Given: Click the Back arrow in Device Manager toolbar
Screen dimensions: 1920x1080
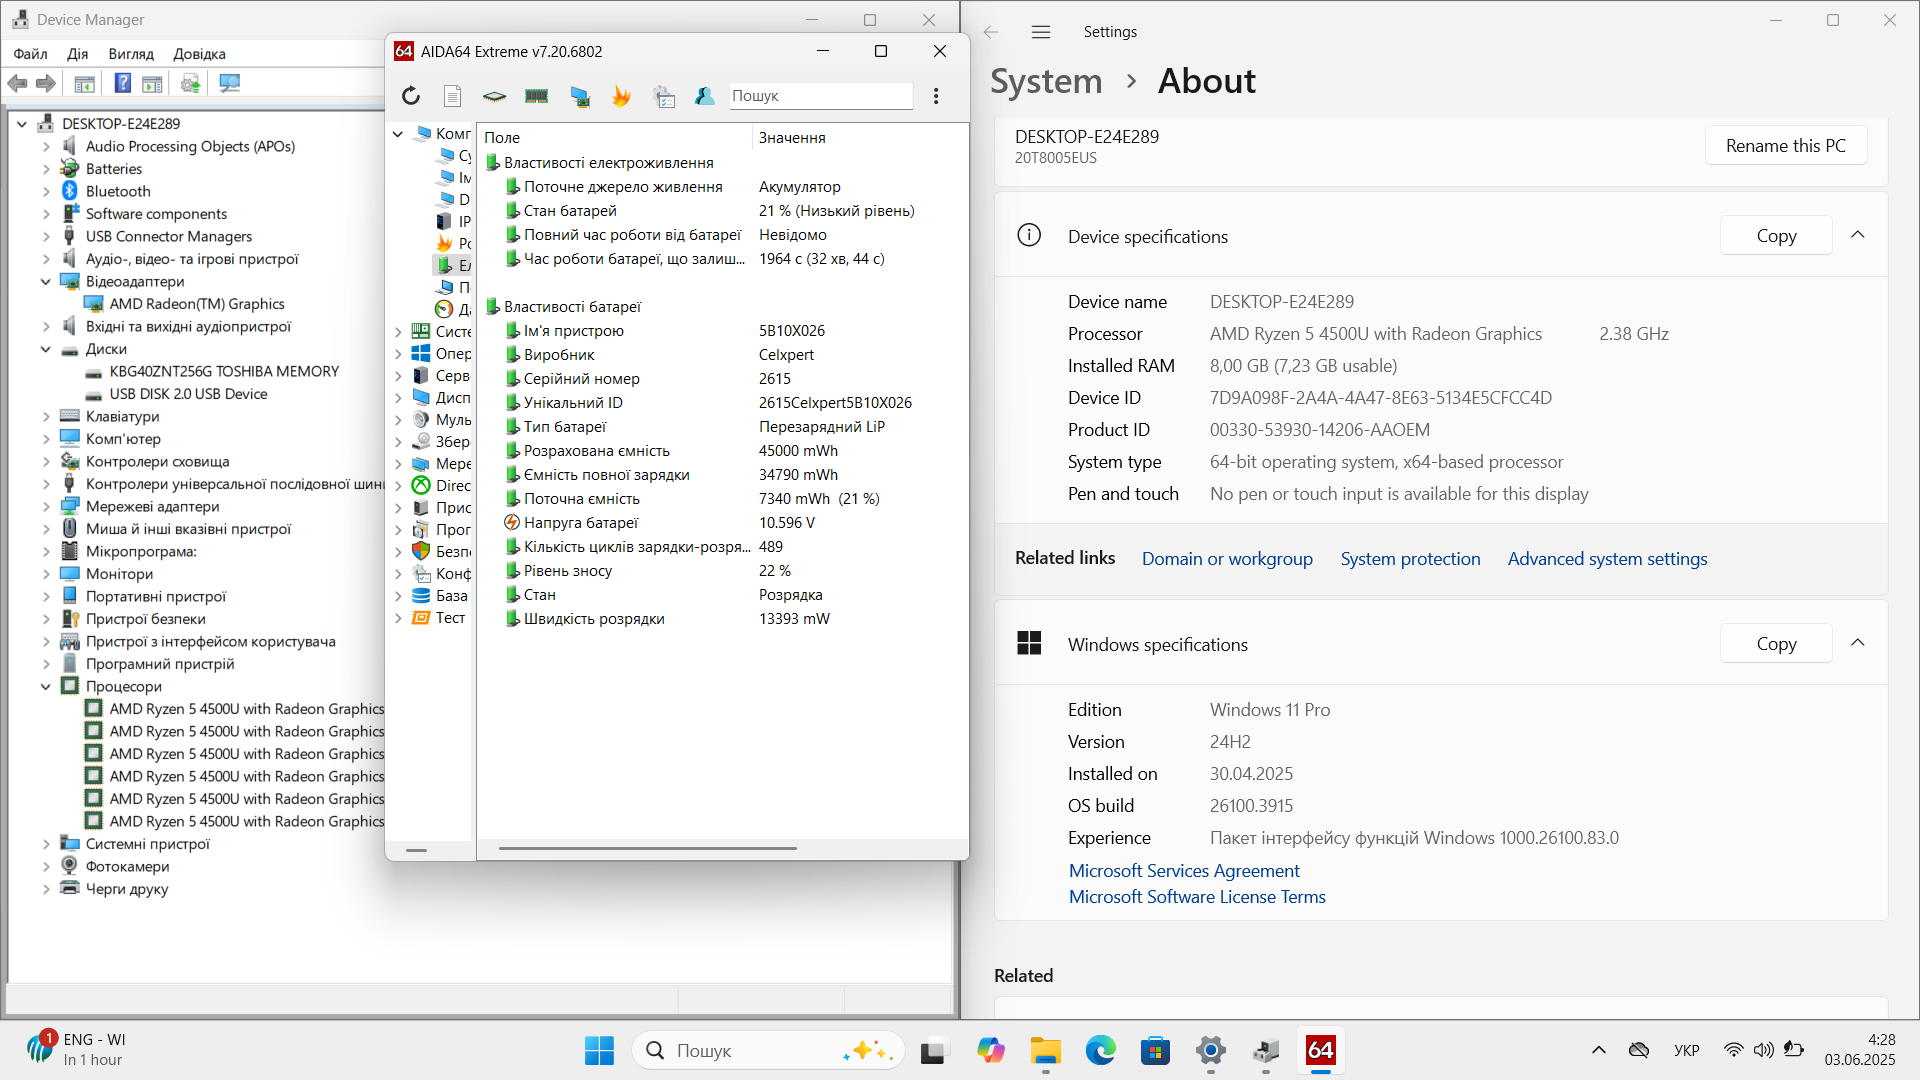Looking at the screenshot, I should point(18,84).
